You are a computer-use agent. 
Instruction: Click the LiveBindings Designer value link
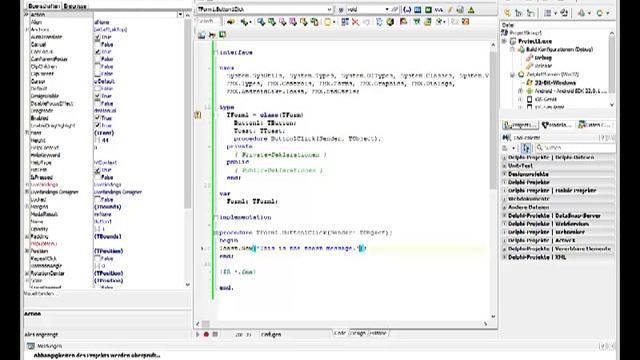[118, 192]
